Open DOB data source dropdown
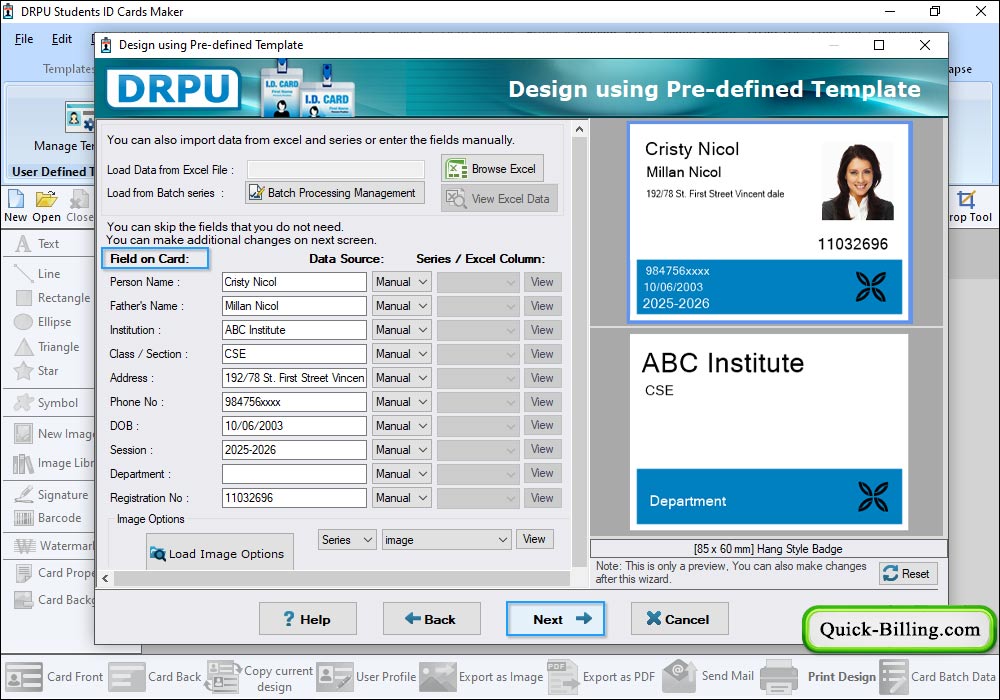This screenshot has height=700, width=1000. [401, 426]
